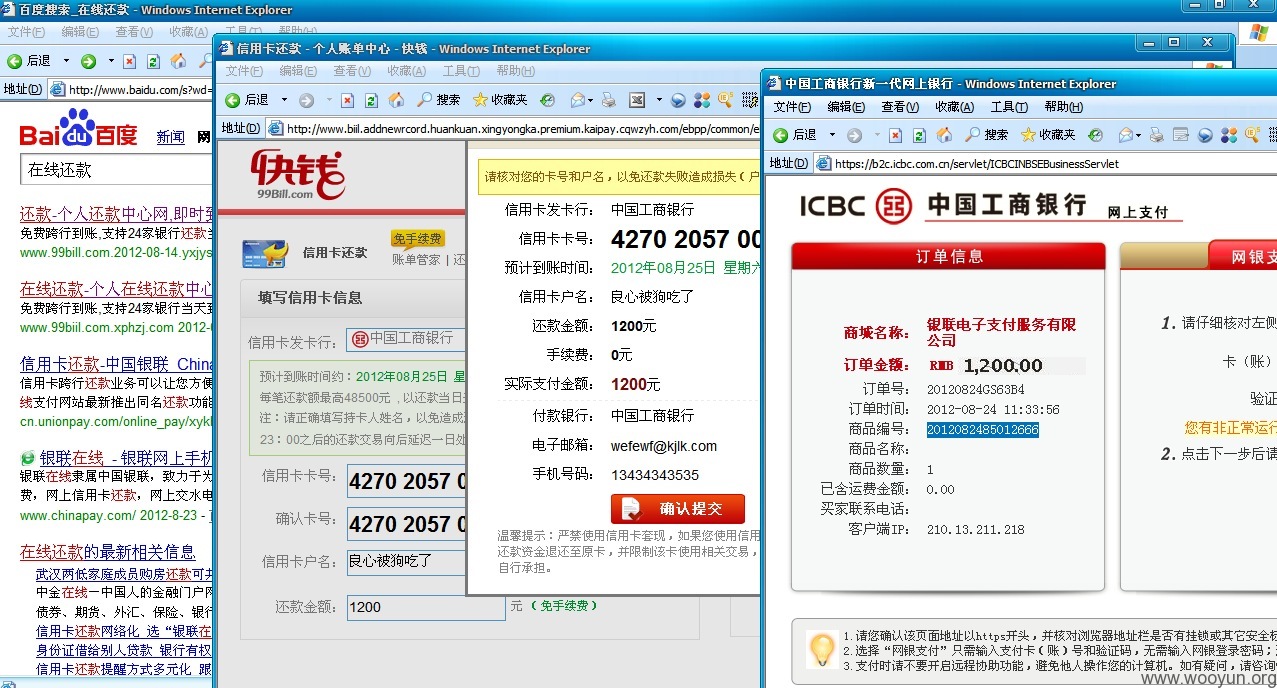Expand Mail dropdown arrow in 快钱 window
The image size is (1277, 688).
coord(590,100)
